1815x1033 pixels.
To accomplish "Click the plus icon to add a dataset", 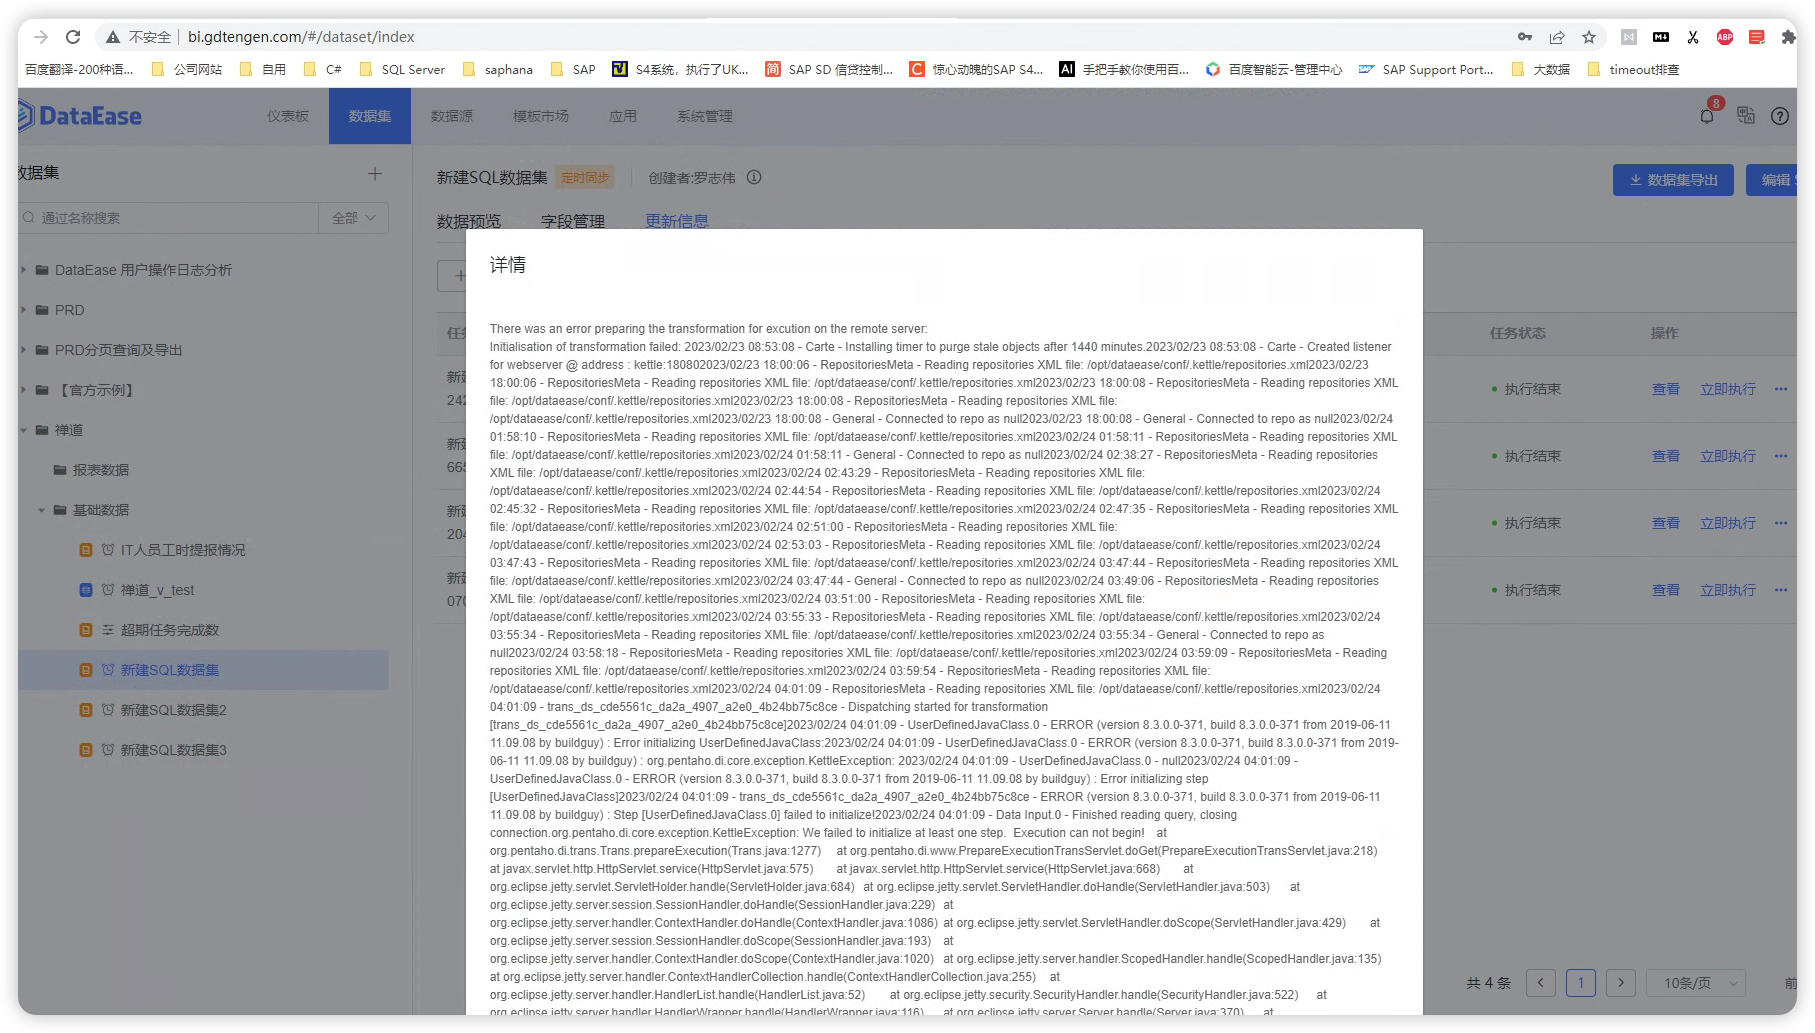I will click(375, 173).
